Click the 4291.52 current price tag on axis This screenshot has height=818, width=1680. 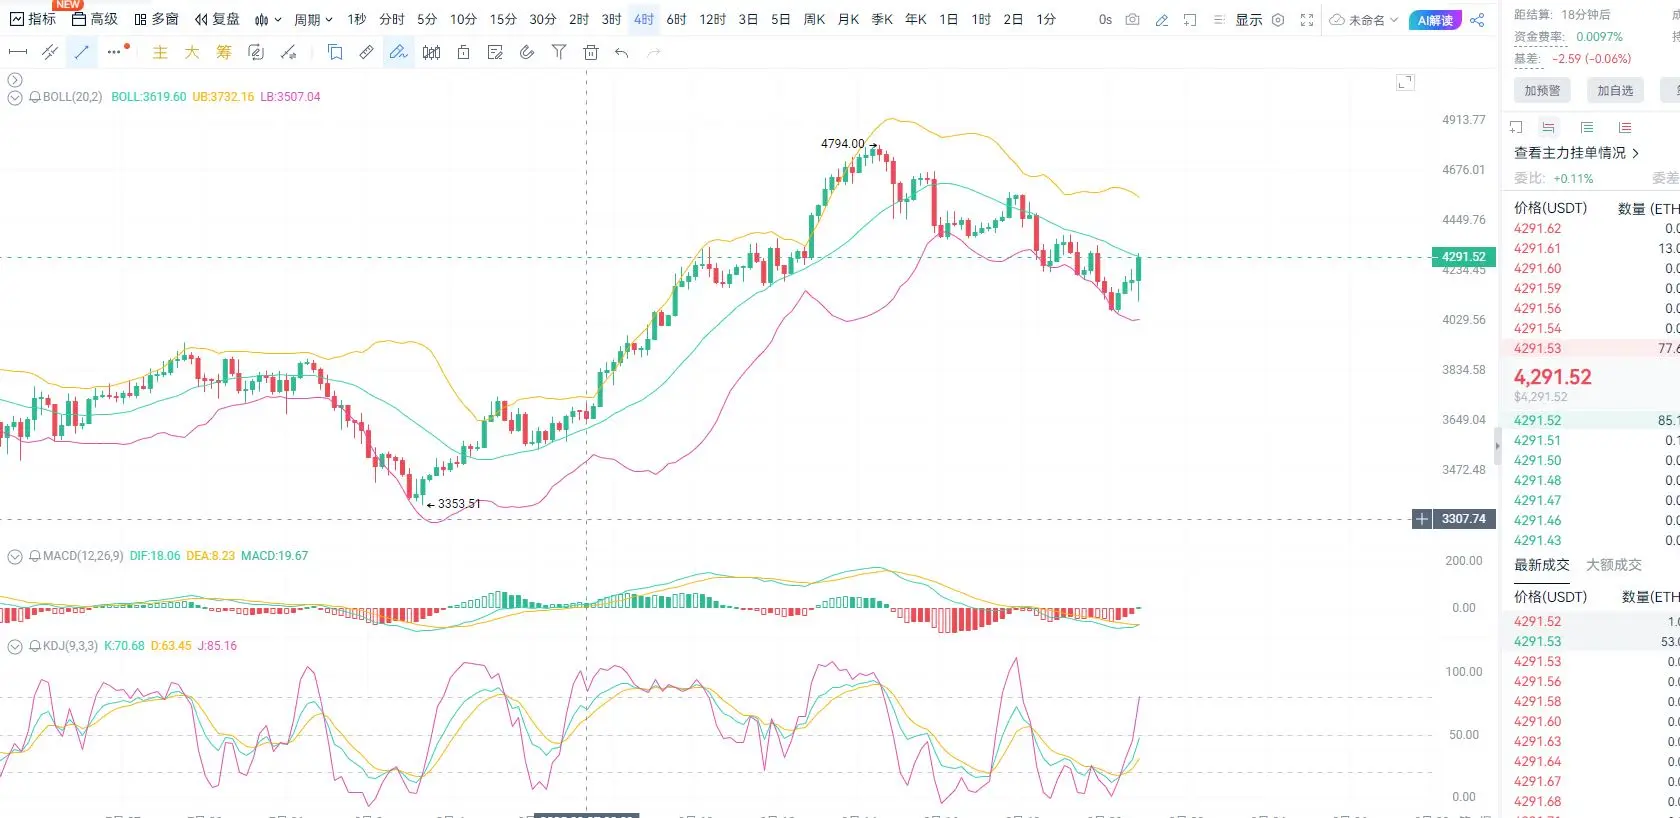coord(1463,257)
